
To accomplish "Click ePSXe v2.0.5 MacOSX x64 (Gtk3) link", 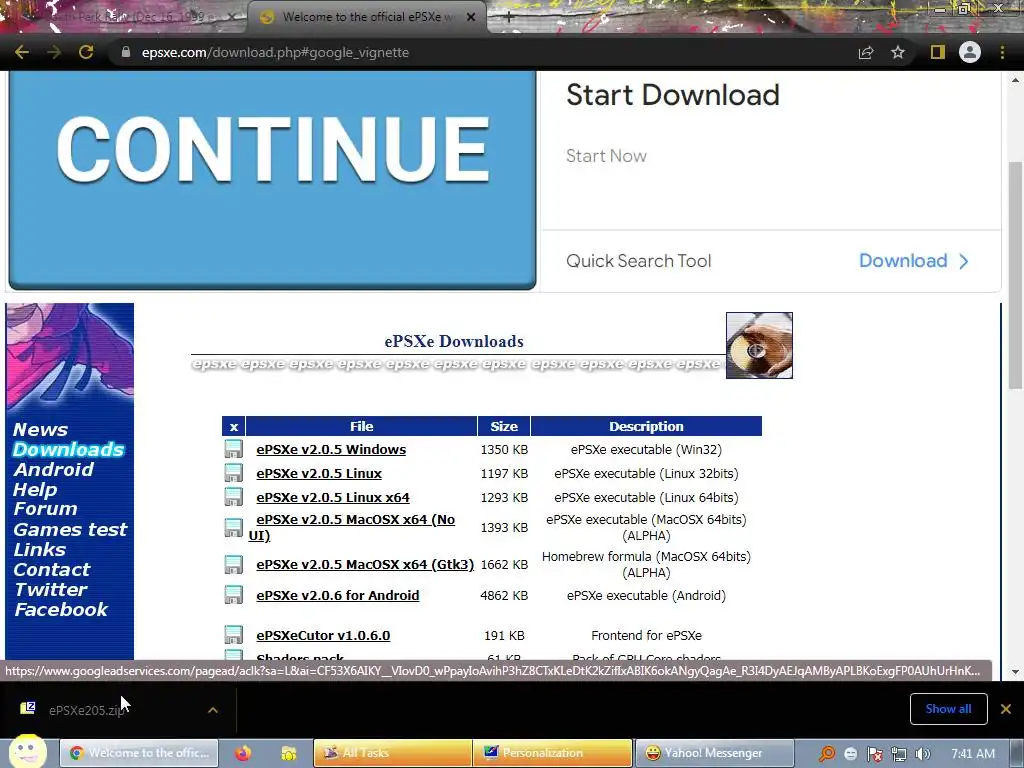I will pyautogui.click(x=365, y=564).
